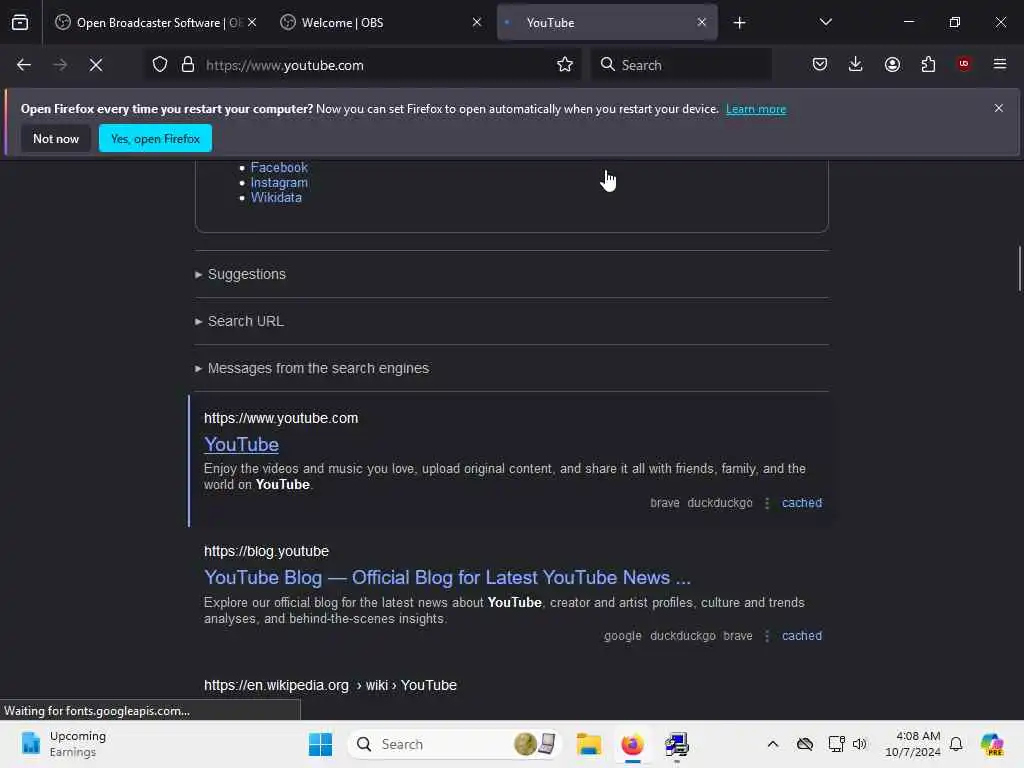Open the Save to Pocket icon
The image size is (1024, 768).
[x=820, y=64]
